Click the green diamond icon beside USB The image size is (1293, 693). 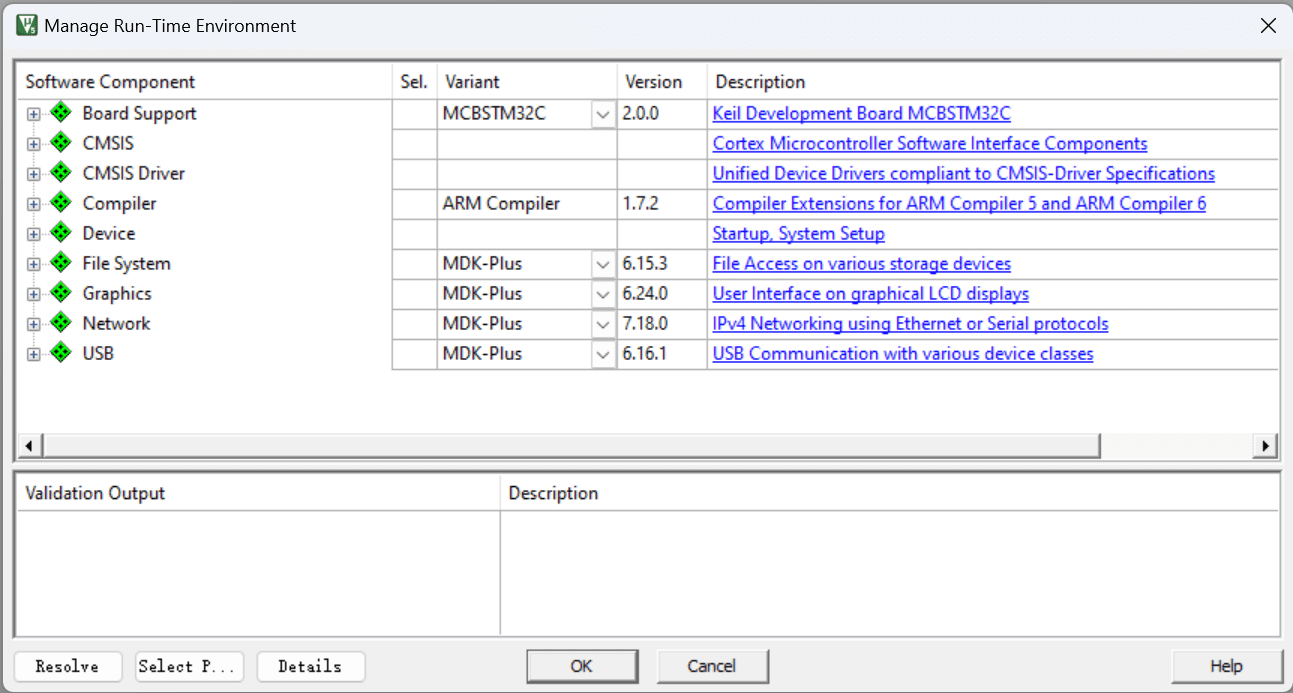[x=62, y=353]
